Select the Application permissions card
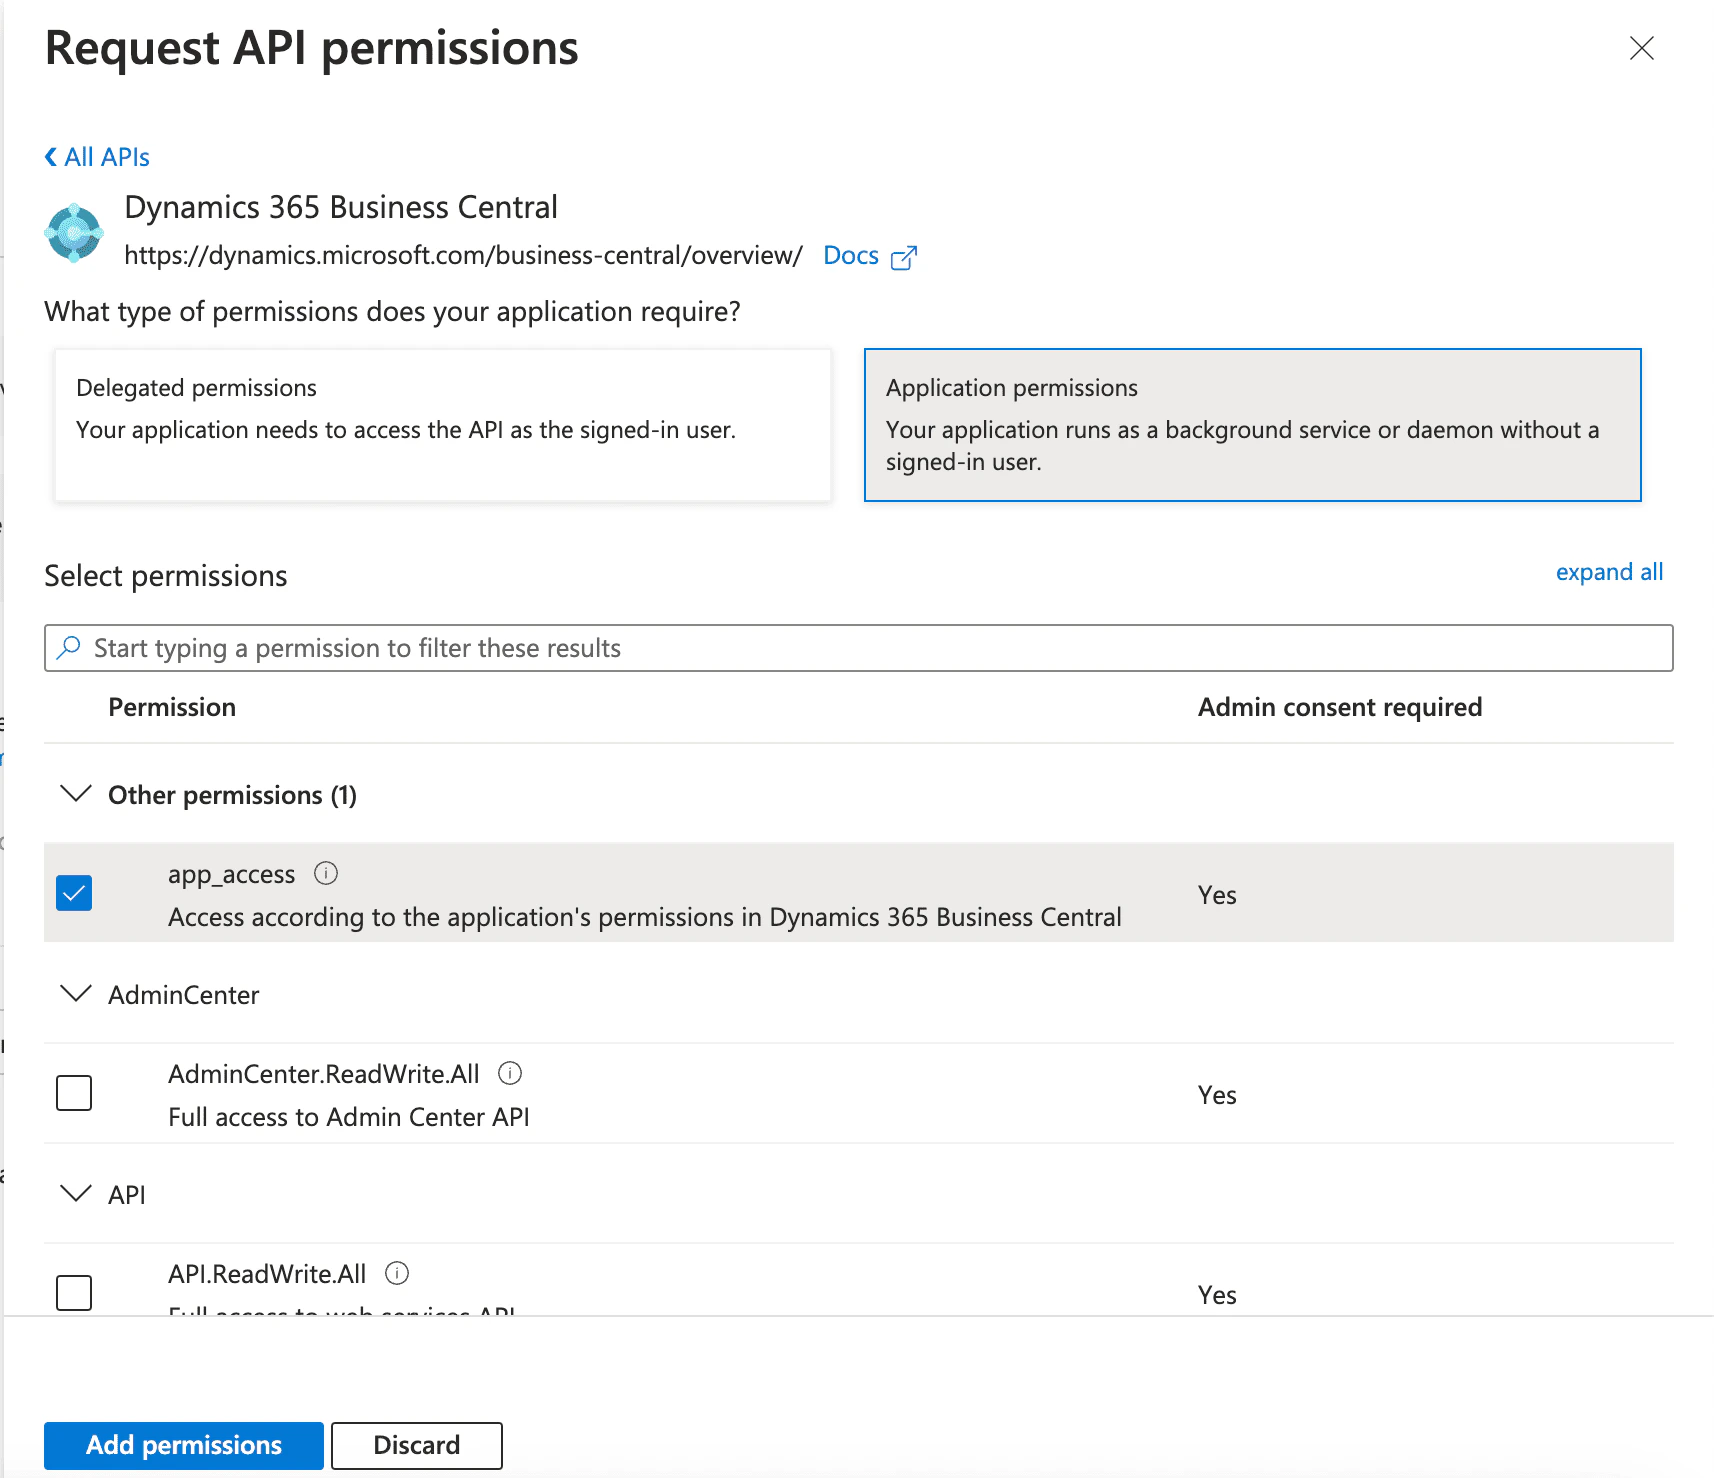The image size is (1714, 1478). click(1252, 424)
